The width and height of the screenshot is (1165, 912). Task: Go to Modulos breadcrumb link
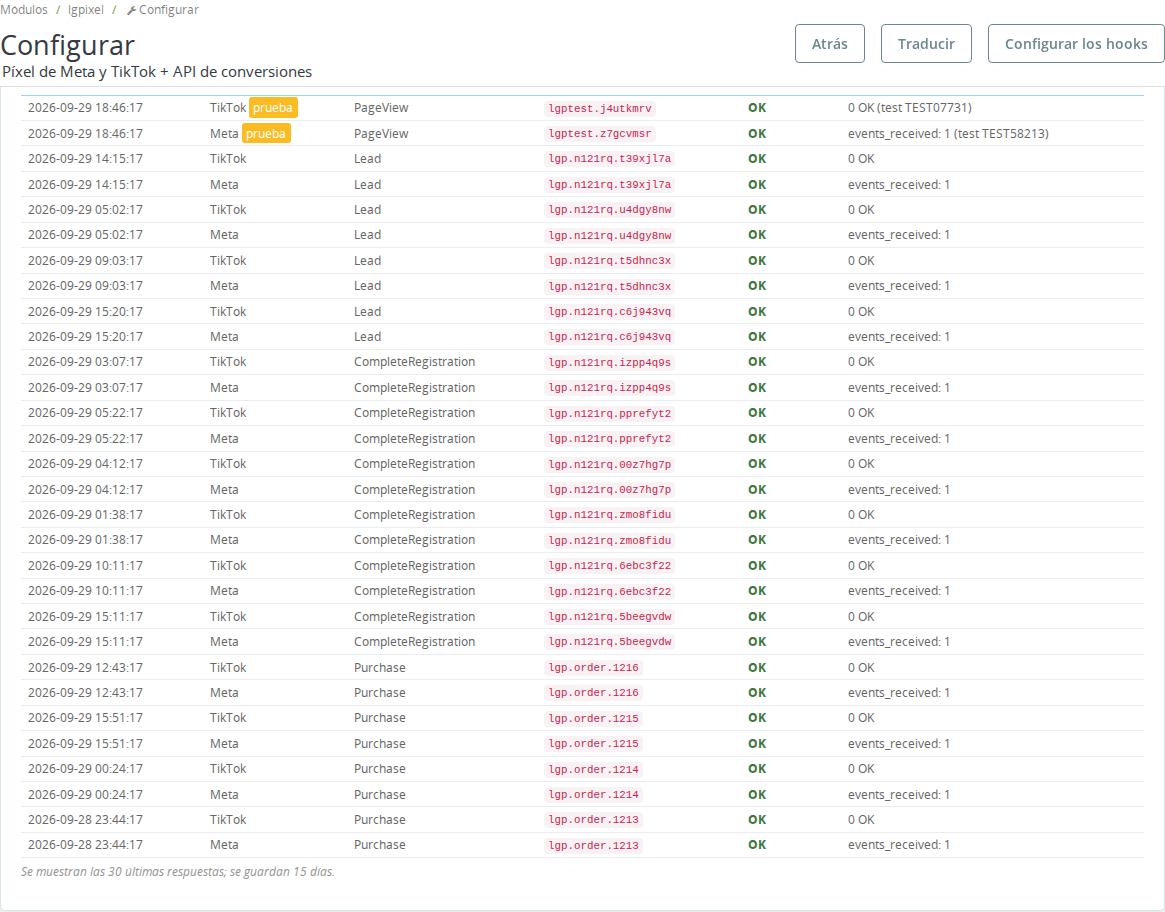point(24,10)
